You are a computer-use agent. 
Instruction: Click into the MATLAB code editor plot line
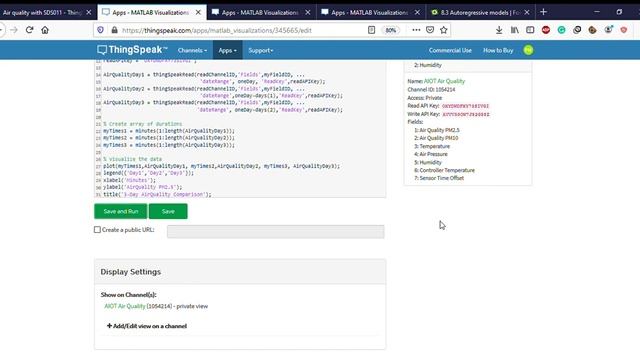coord(221,166)
